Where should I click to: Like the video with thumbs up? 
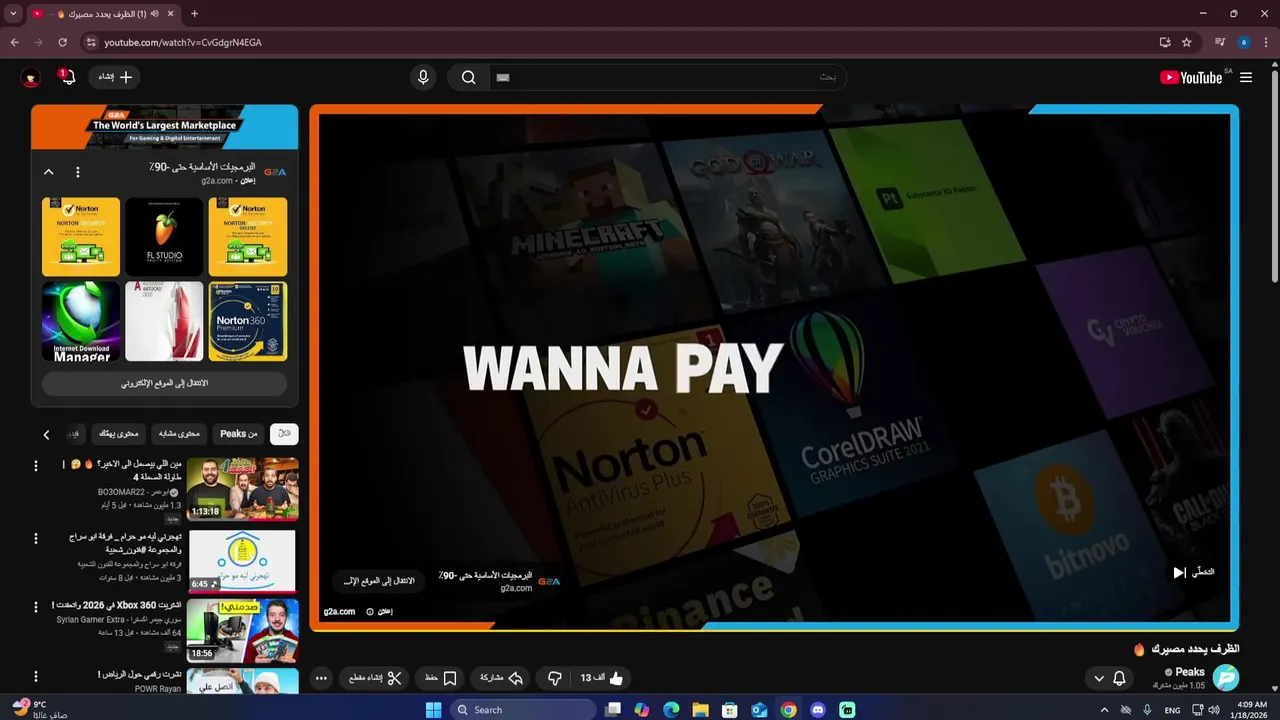[602, 678]
